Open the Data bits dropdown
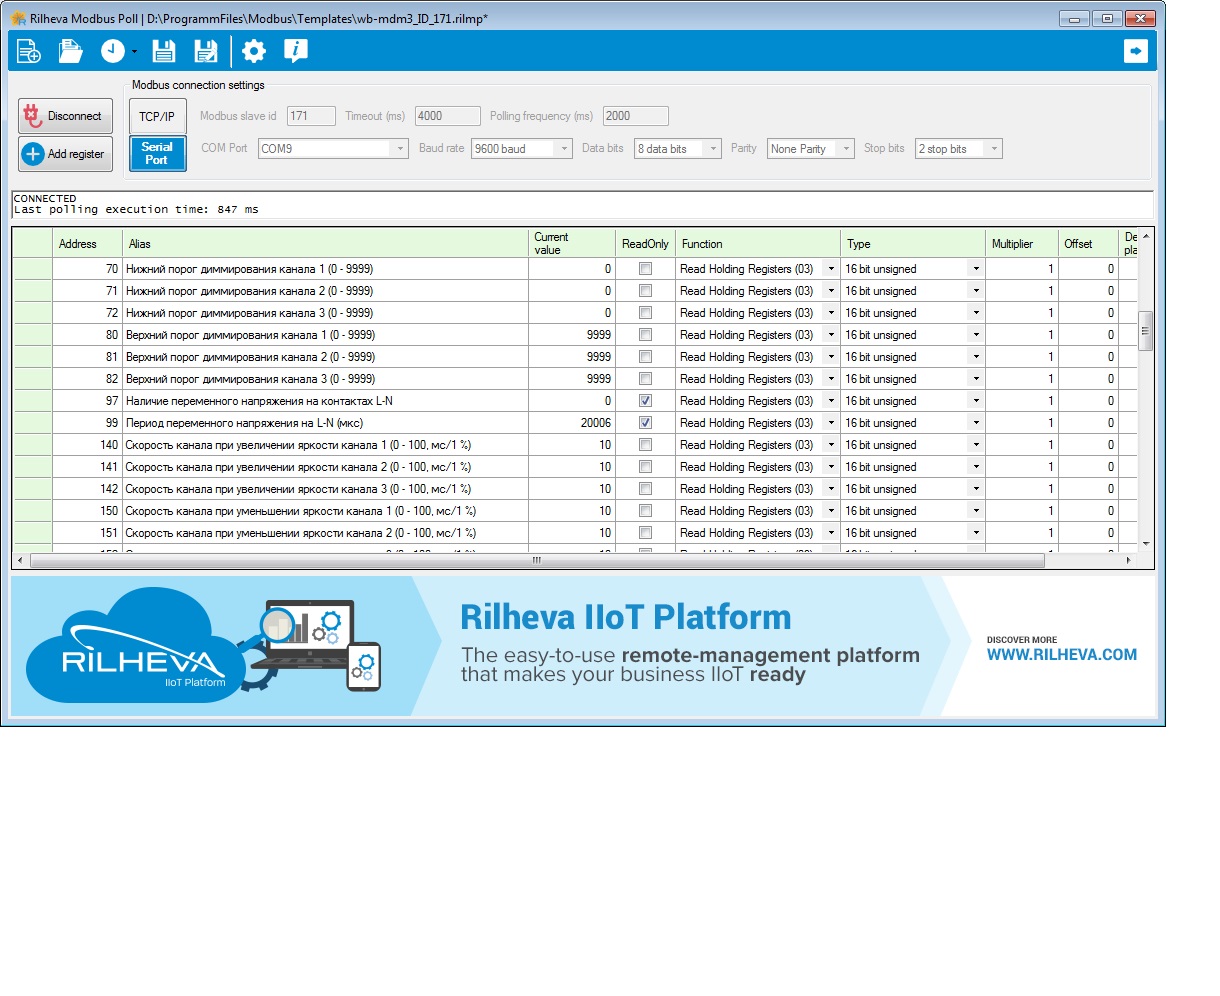The height and width of the screenshot is (996, 1220). point(678,149)
